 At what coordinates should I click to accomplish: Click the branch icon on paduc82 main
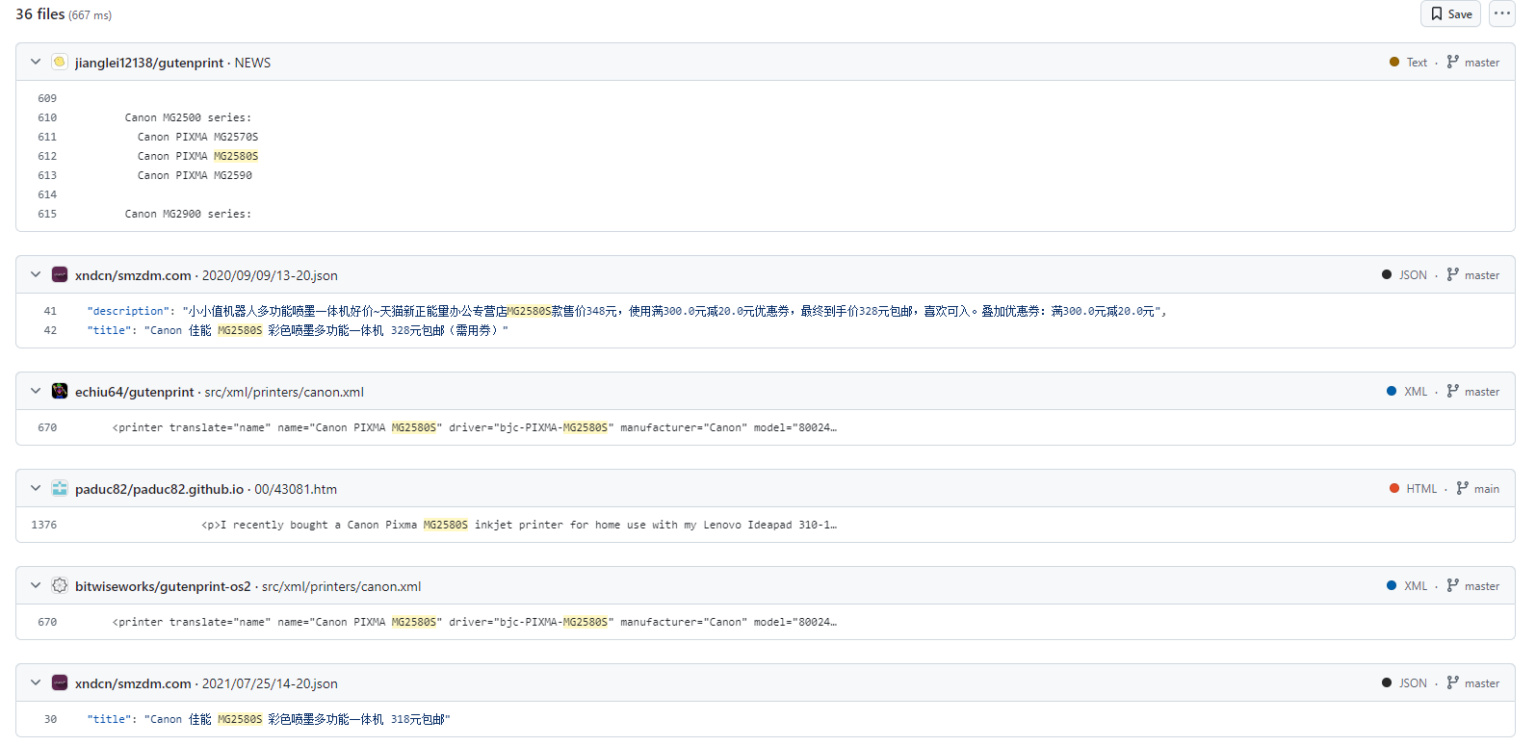[1462, 489]
